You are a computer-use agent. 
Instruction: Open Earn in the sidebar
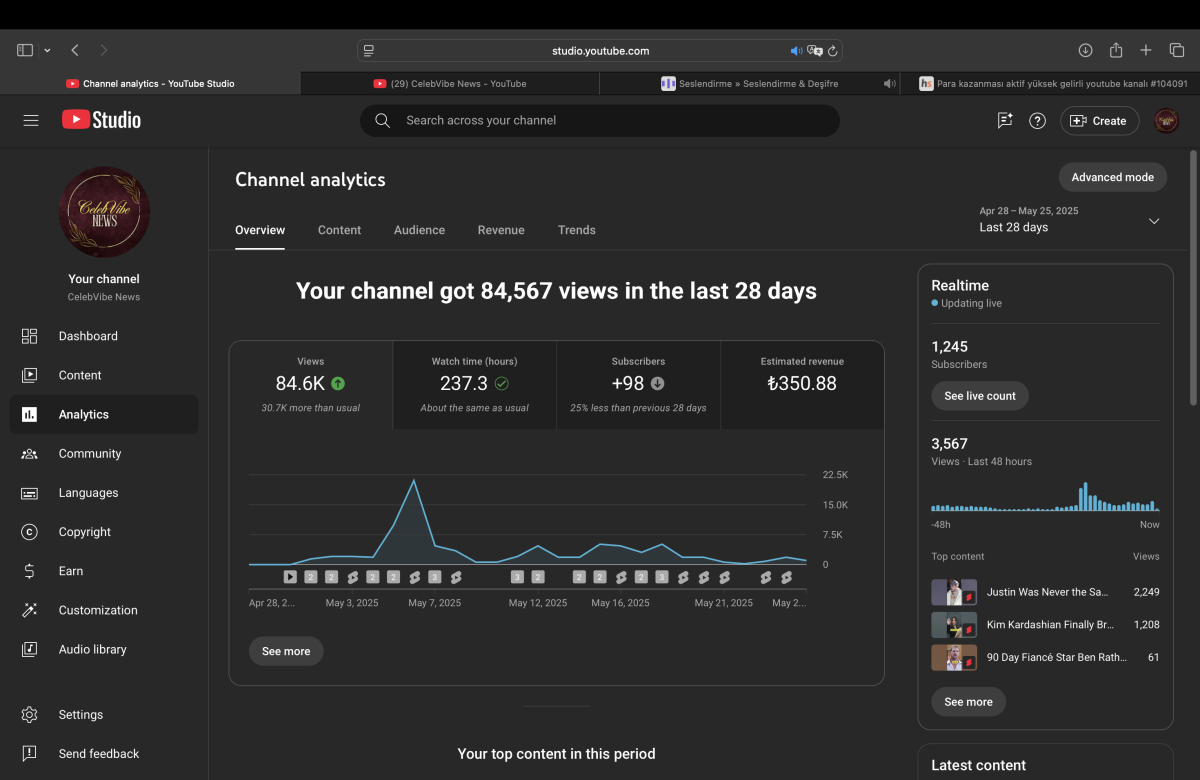[x=104, y=571]
